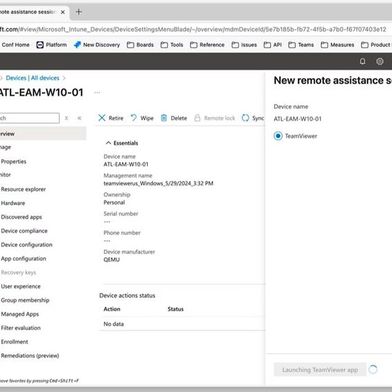Open the Boards bookmarks folder
Screen dimensions: 392x392
(x=140, y=45)
